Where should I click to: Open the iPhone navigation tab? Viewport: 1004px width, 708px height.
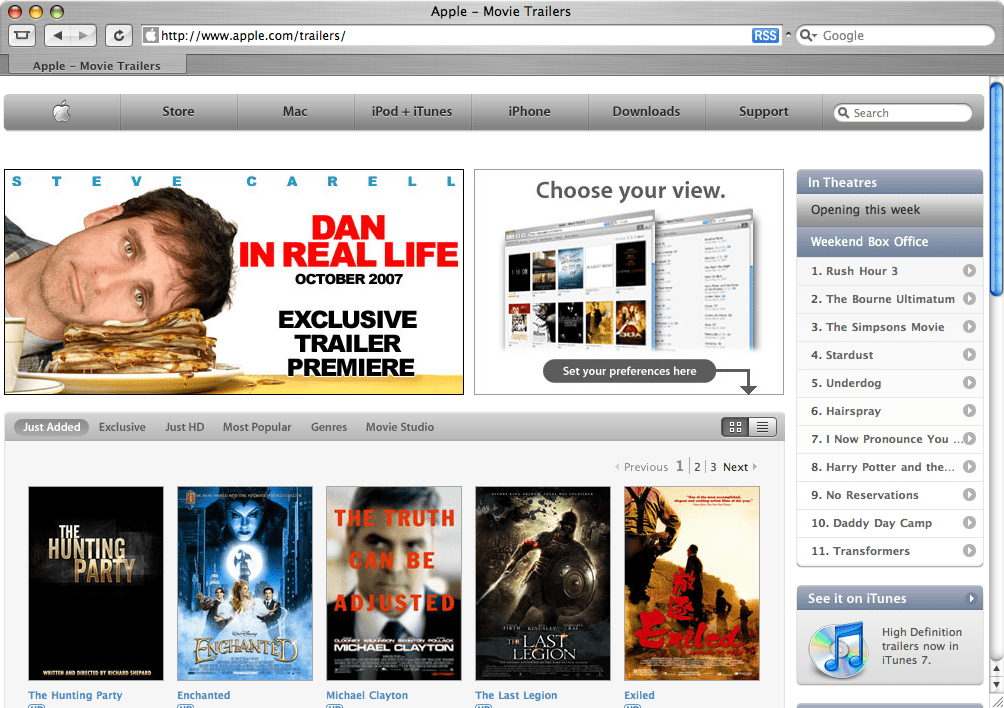[x=530, y=111]
